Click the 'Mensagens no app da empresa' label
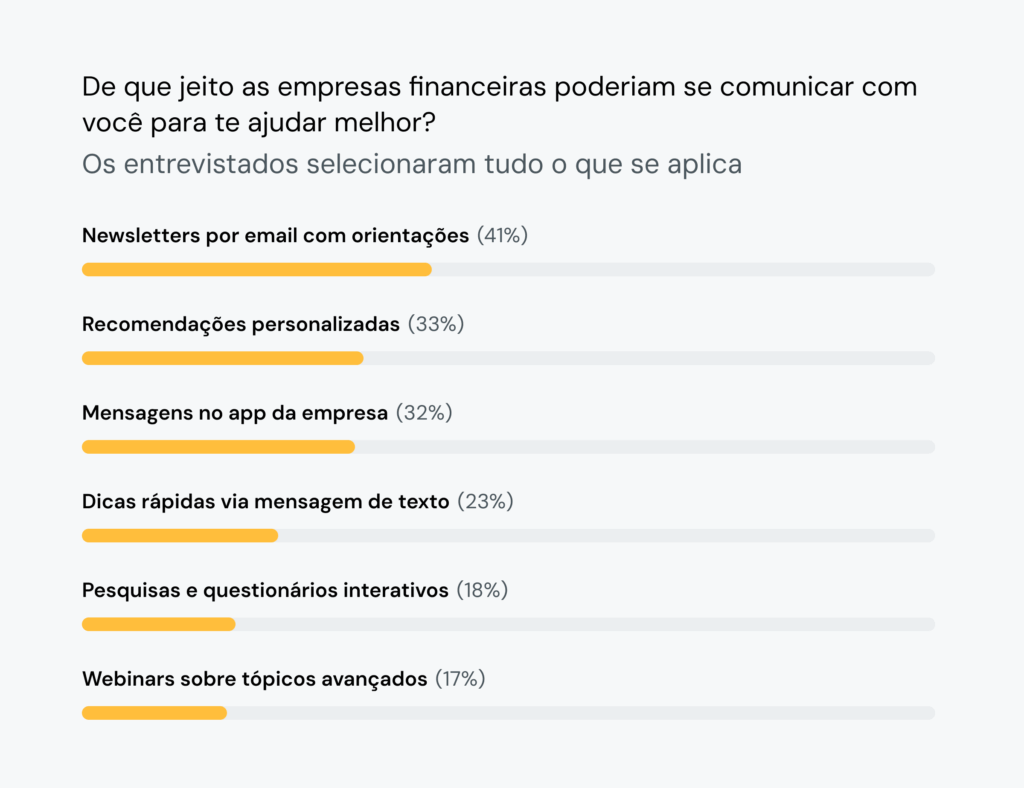The width and height of the screenshot is (1024, 788). pyautogui.click(x=235, y=413)
